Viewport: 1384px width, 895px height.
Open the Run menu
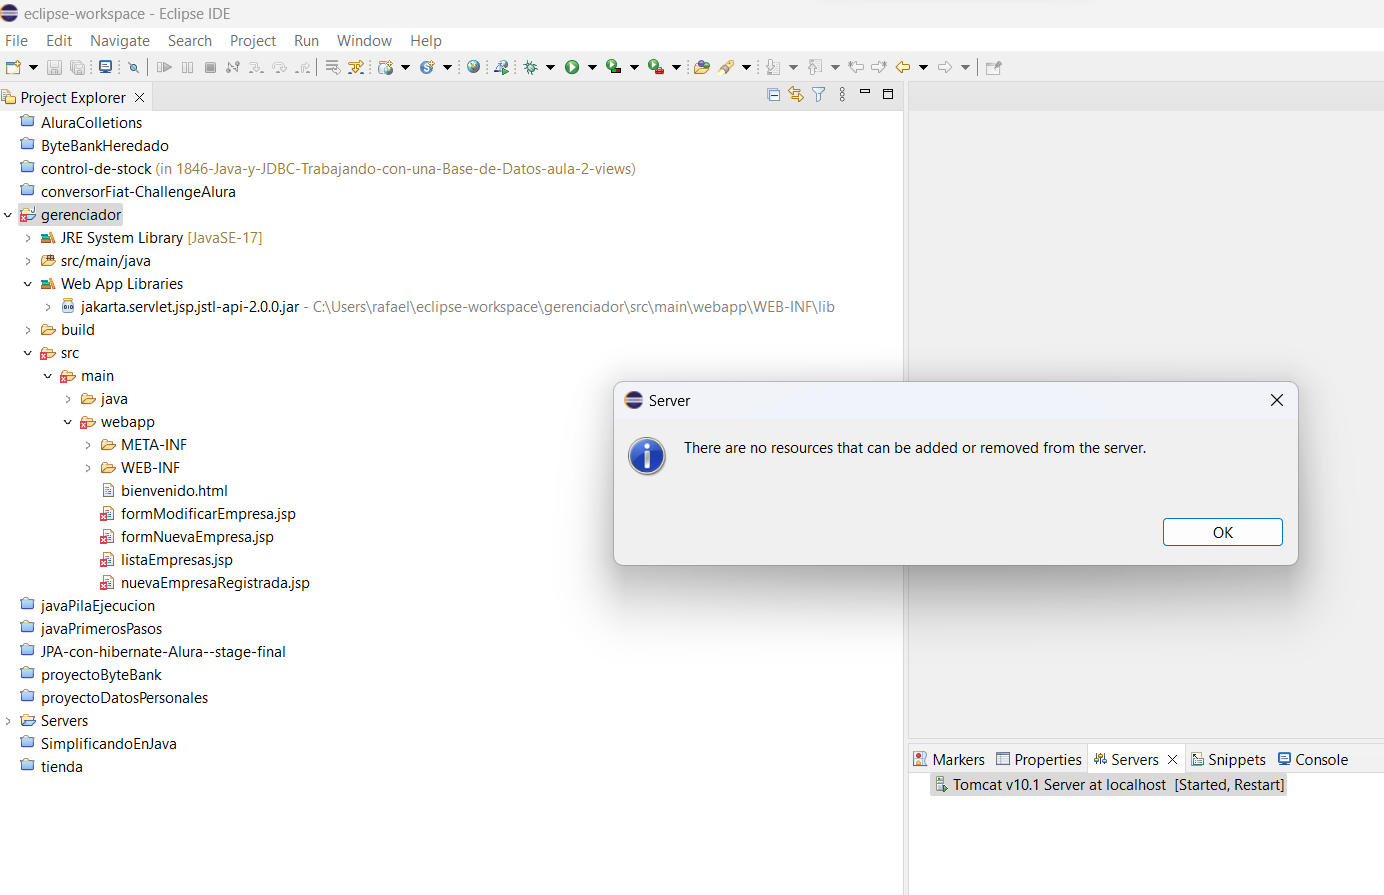pyautogui.click(x=306, y=40)
